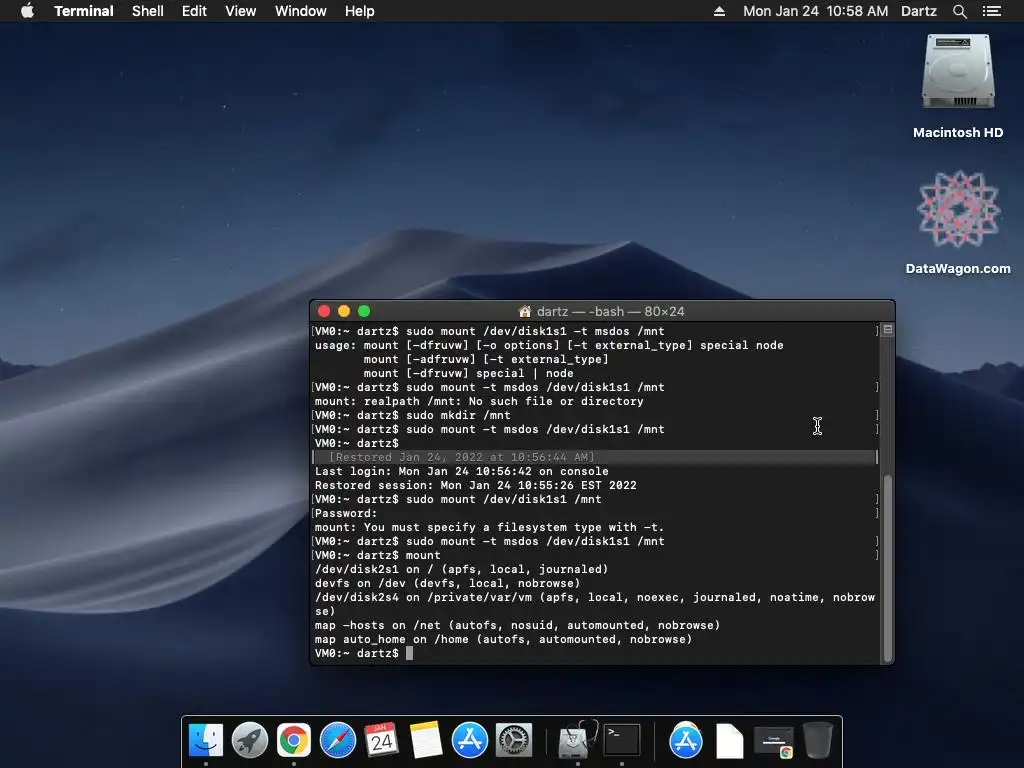This screenshot has height=768, width=1024.
Task: Click the date and time in menu bar
Action: pos(816,11)
